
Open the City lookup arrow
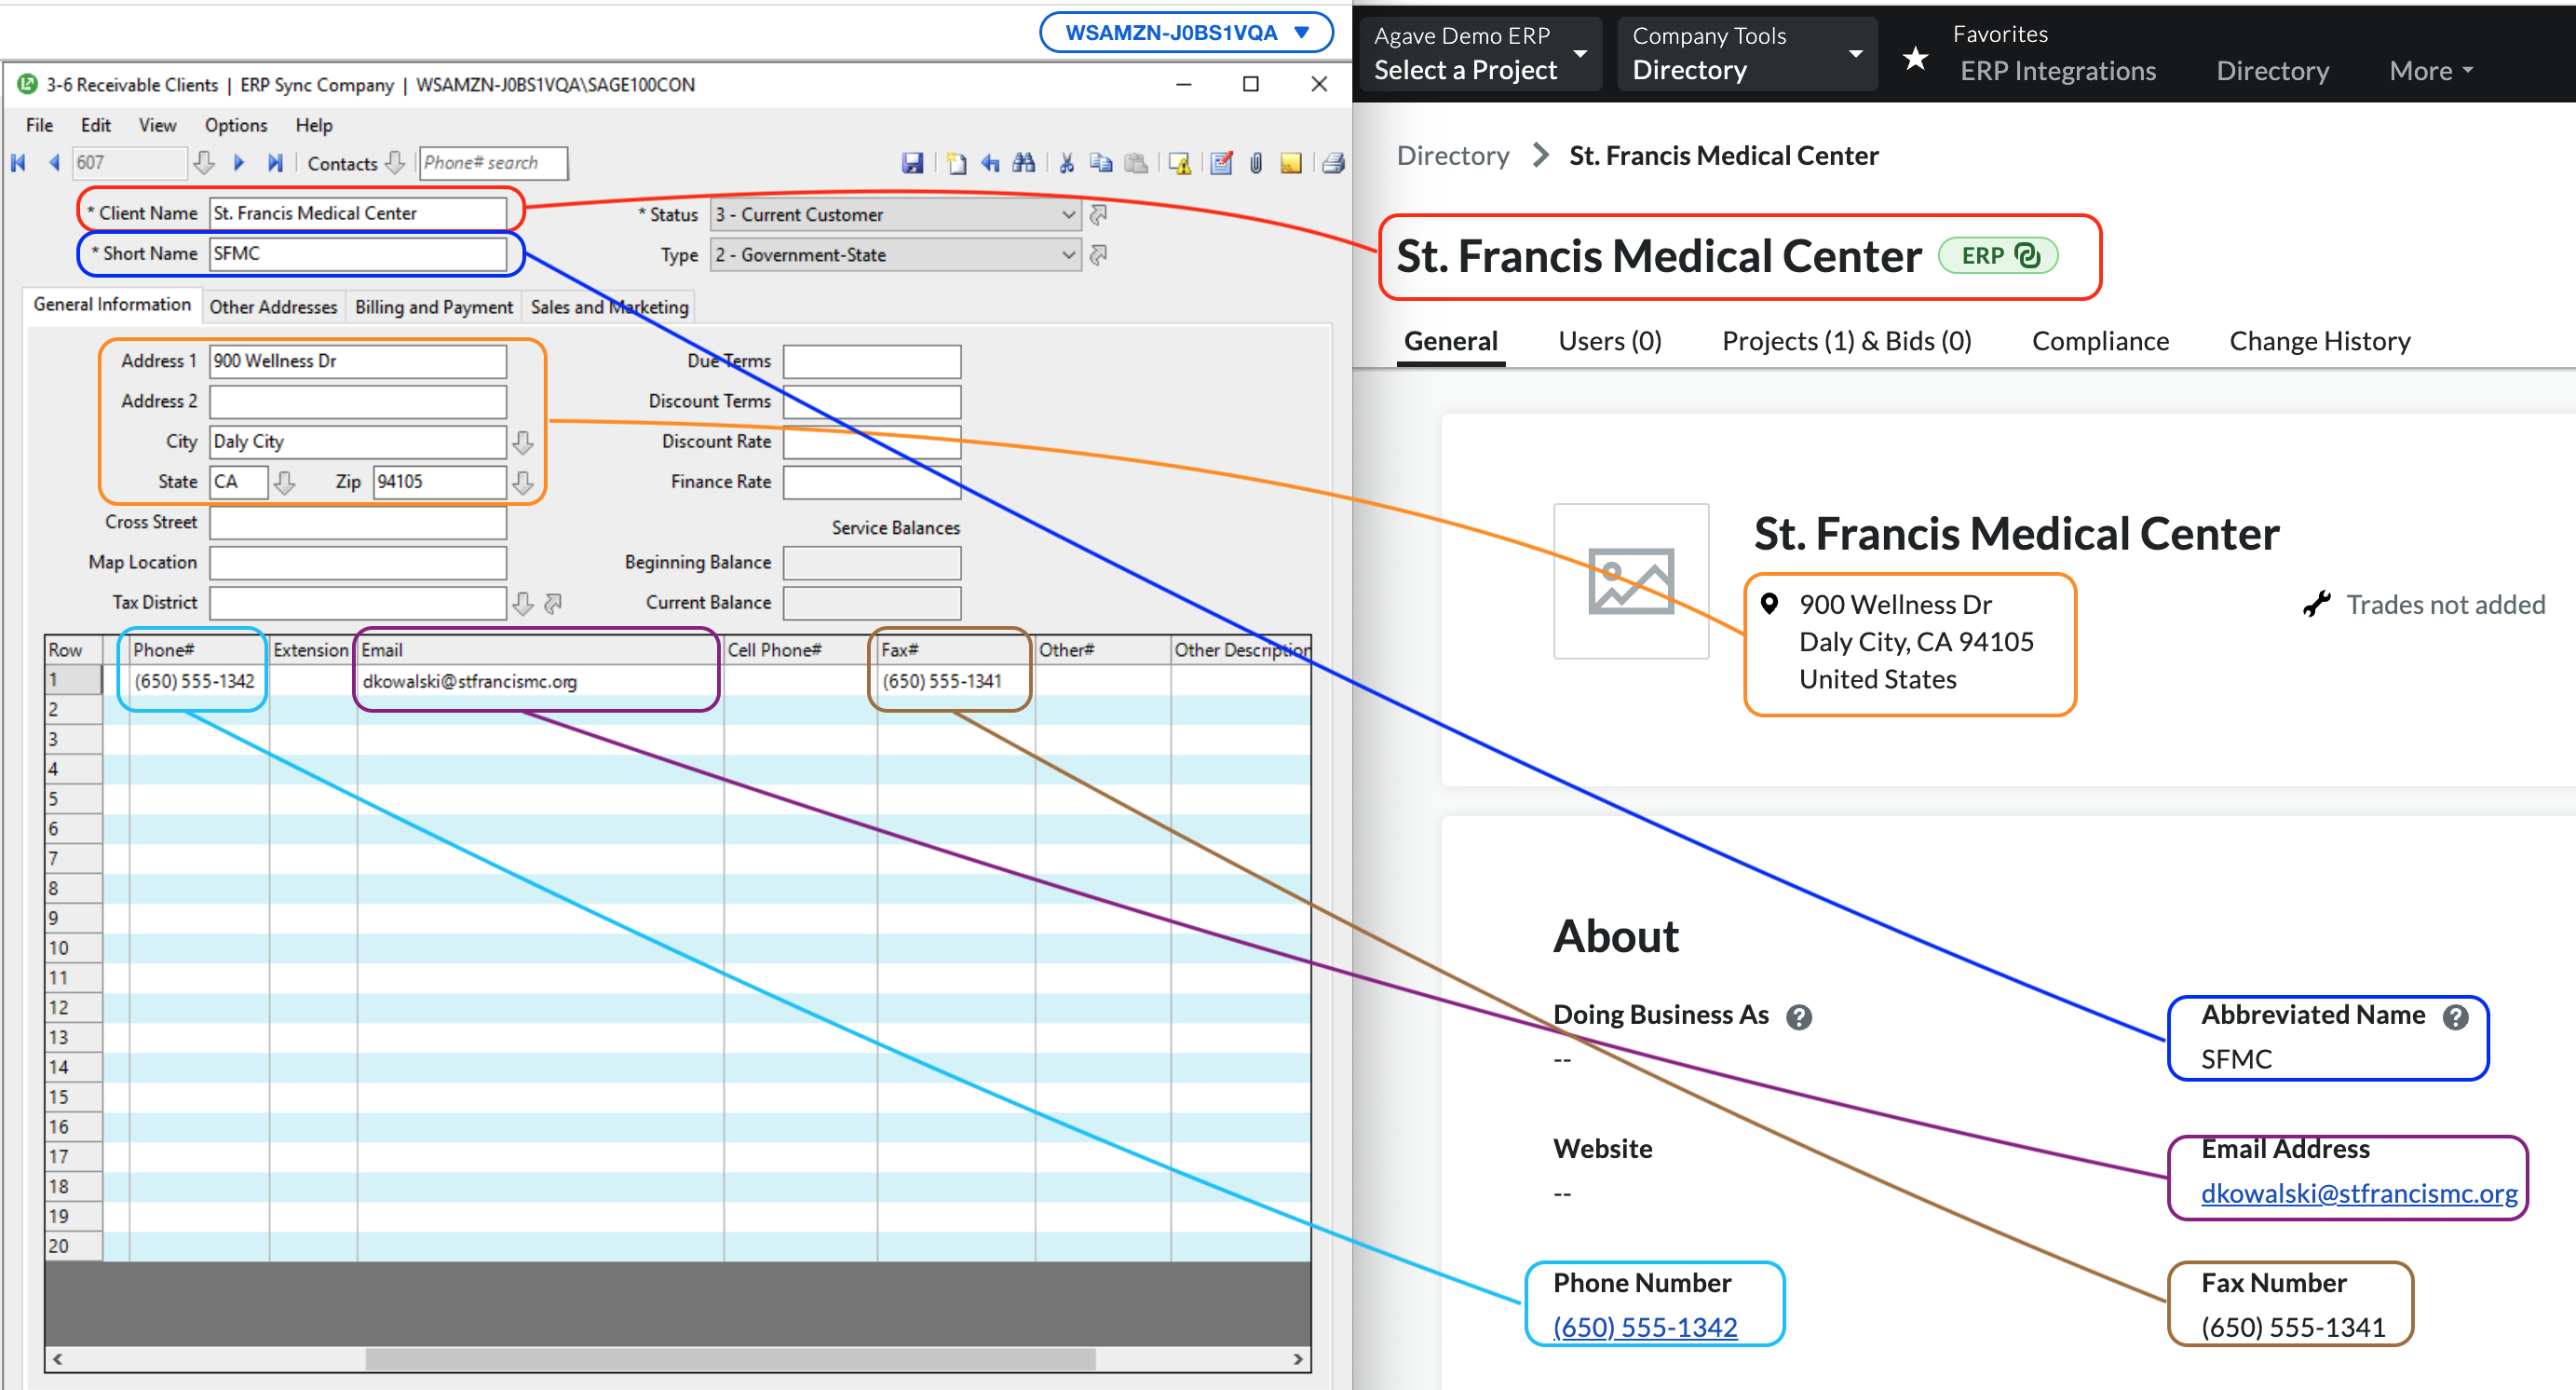click(x=522, y=442)
